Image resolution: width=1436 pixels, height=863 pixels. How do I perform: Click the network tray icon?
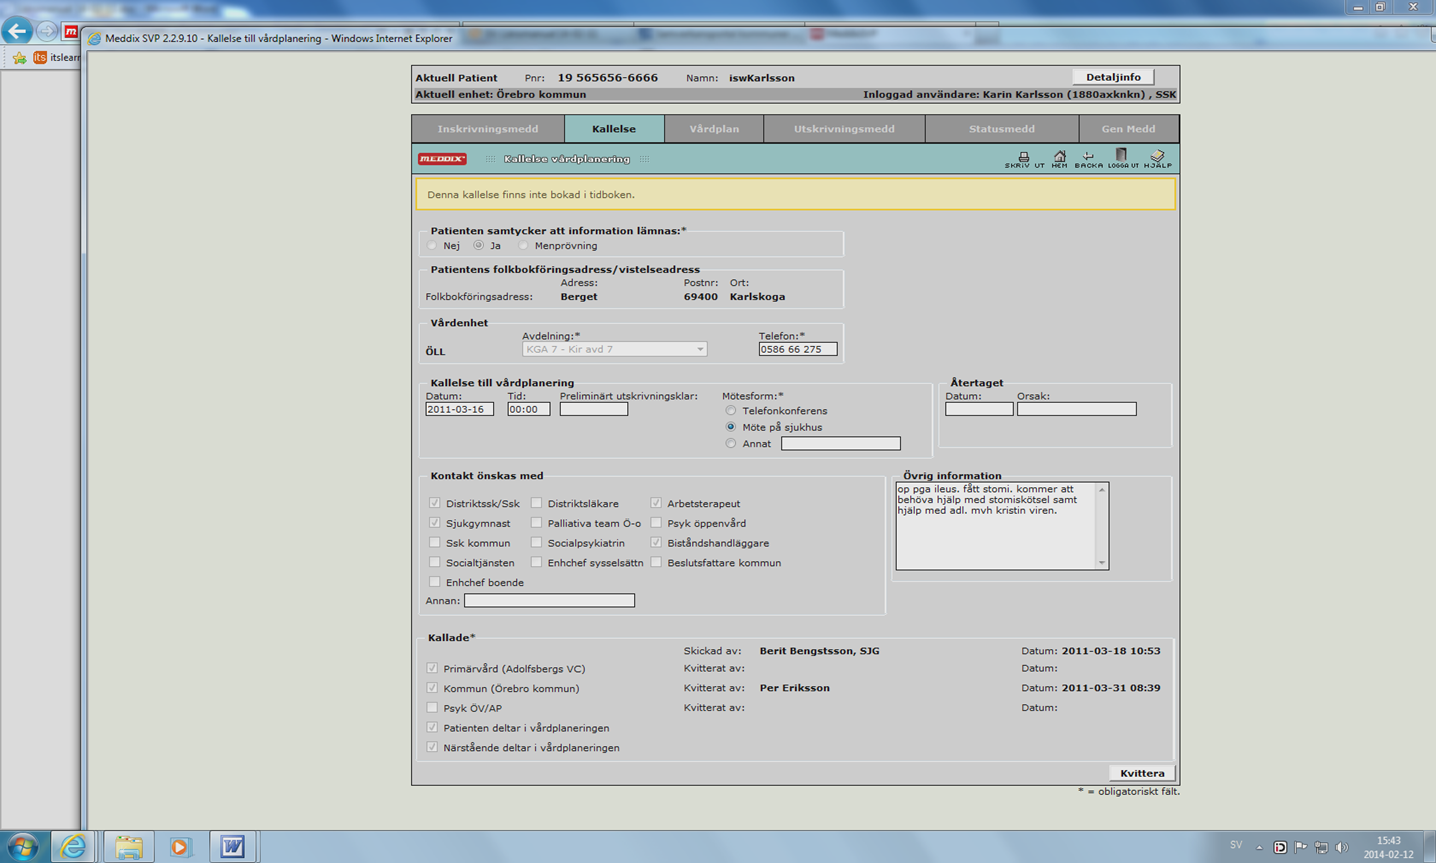click(1321, 847)
